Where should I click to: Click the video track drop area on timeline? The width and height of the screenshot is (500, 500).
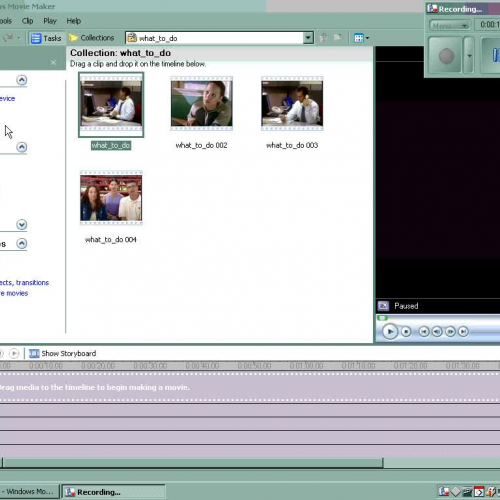250,387
